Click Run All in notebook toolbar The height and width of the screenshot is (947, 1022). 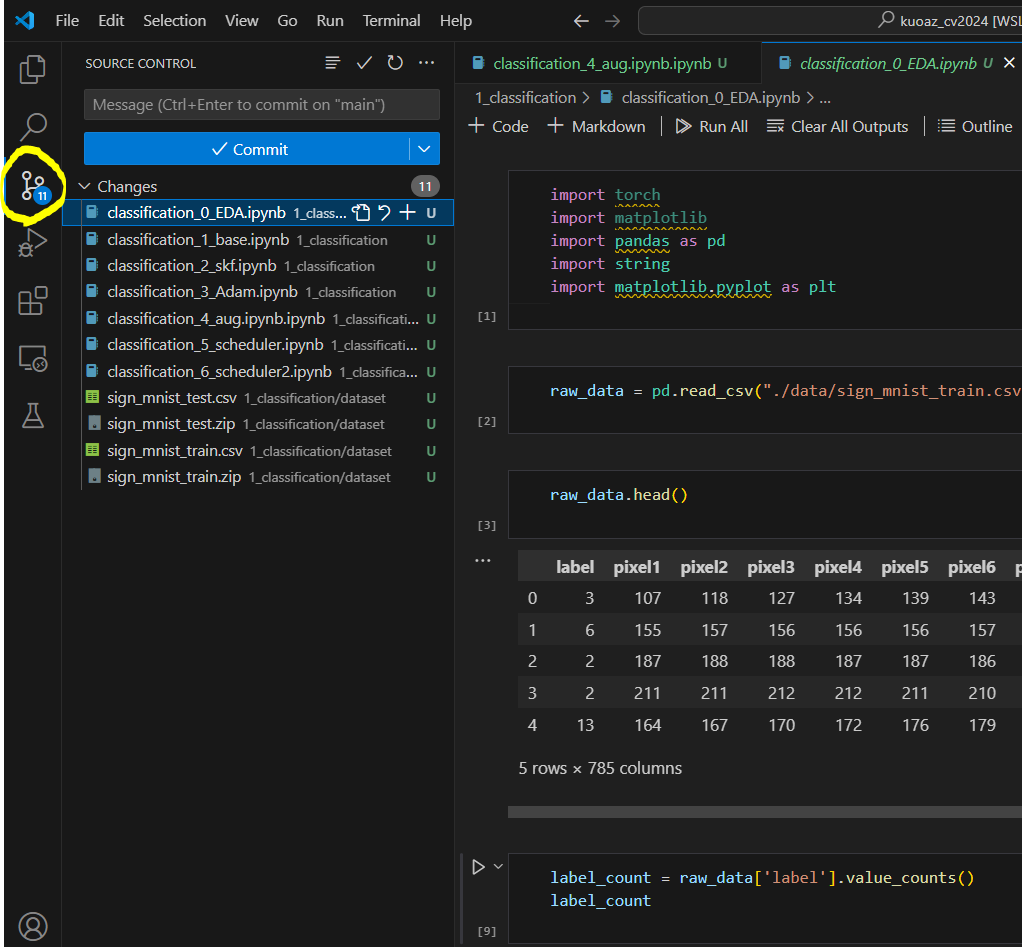711,126
